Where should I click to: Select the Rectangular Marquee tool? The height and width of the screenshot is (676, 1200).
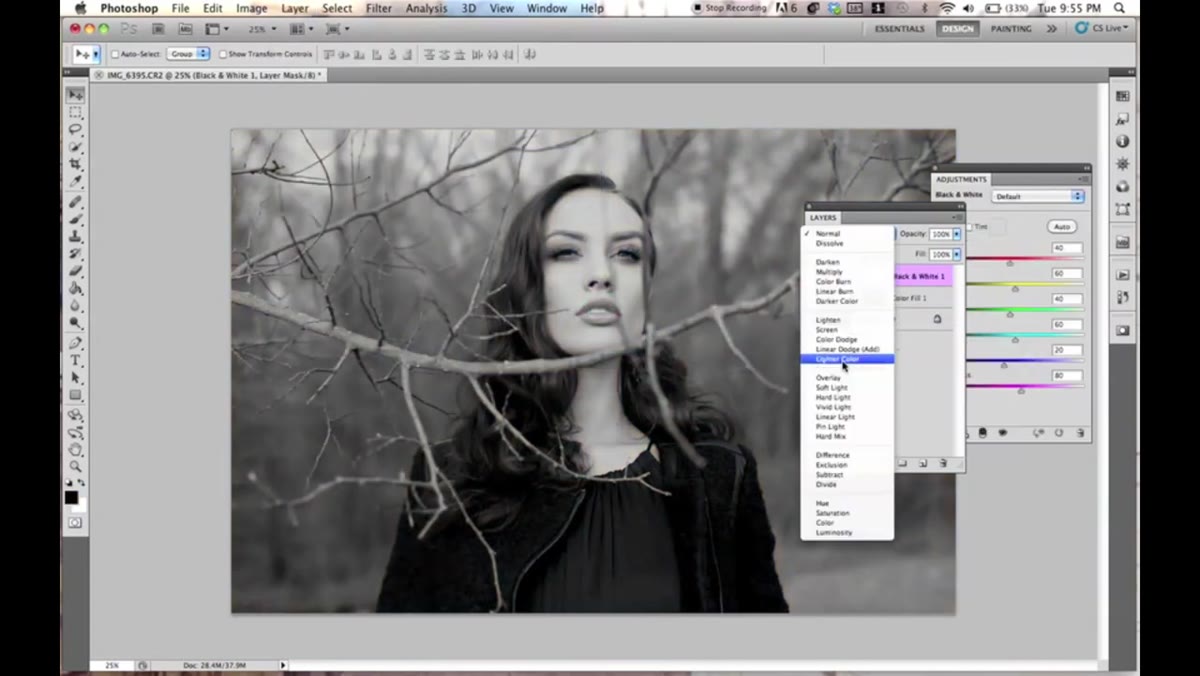tap(76, 113)
